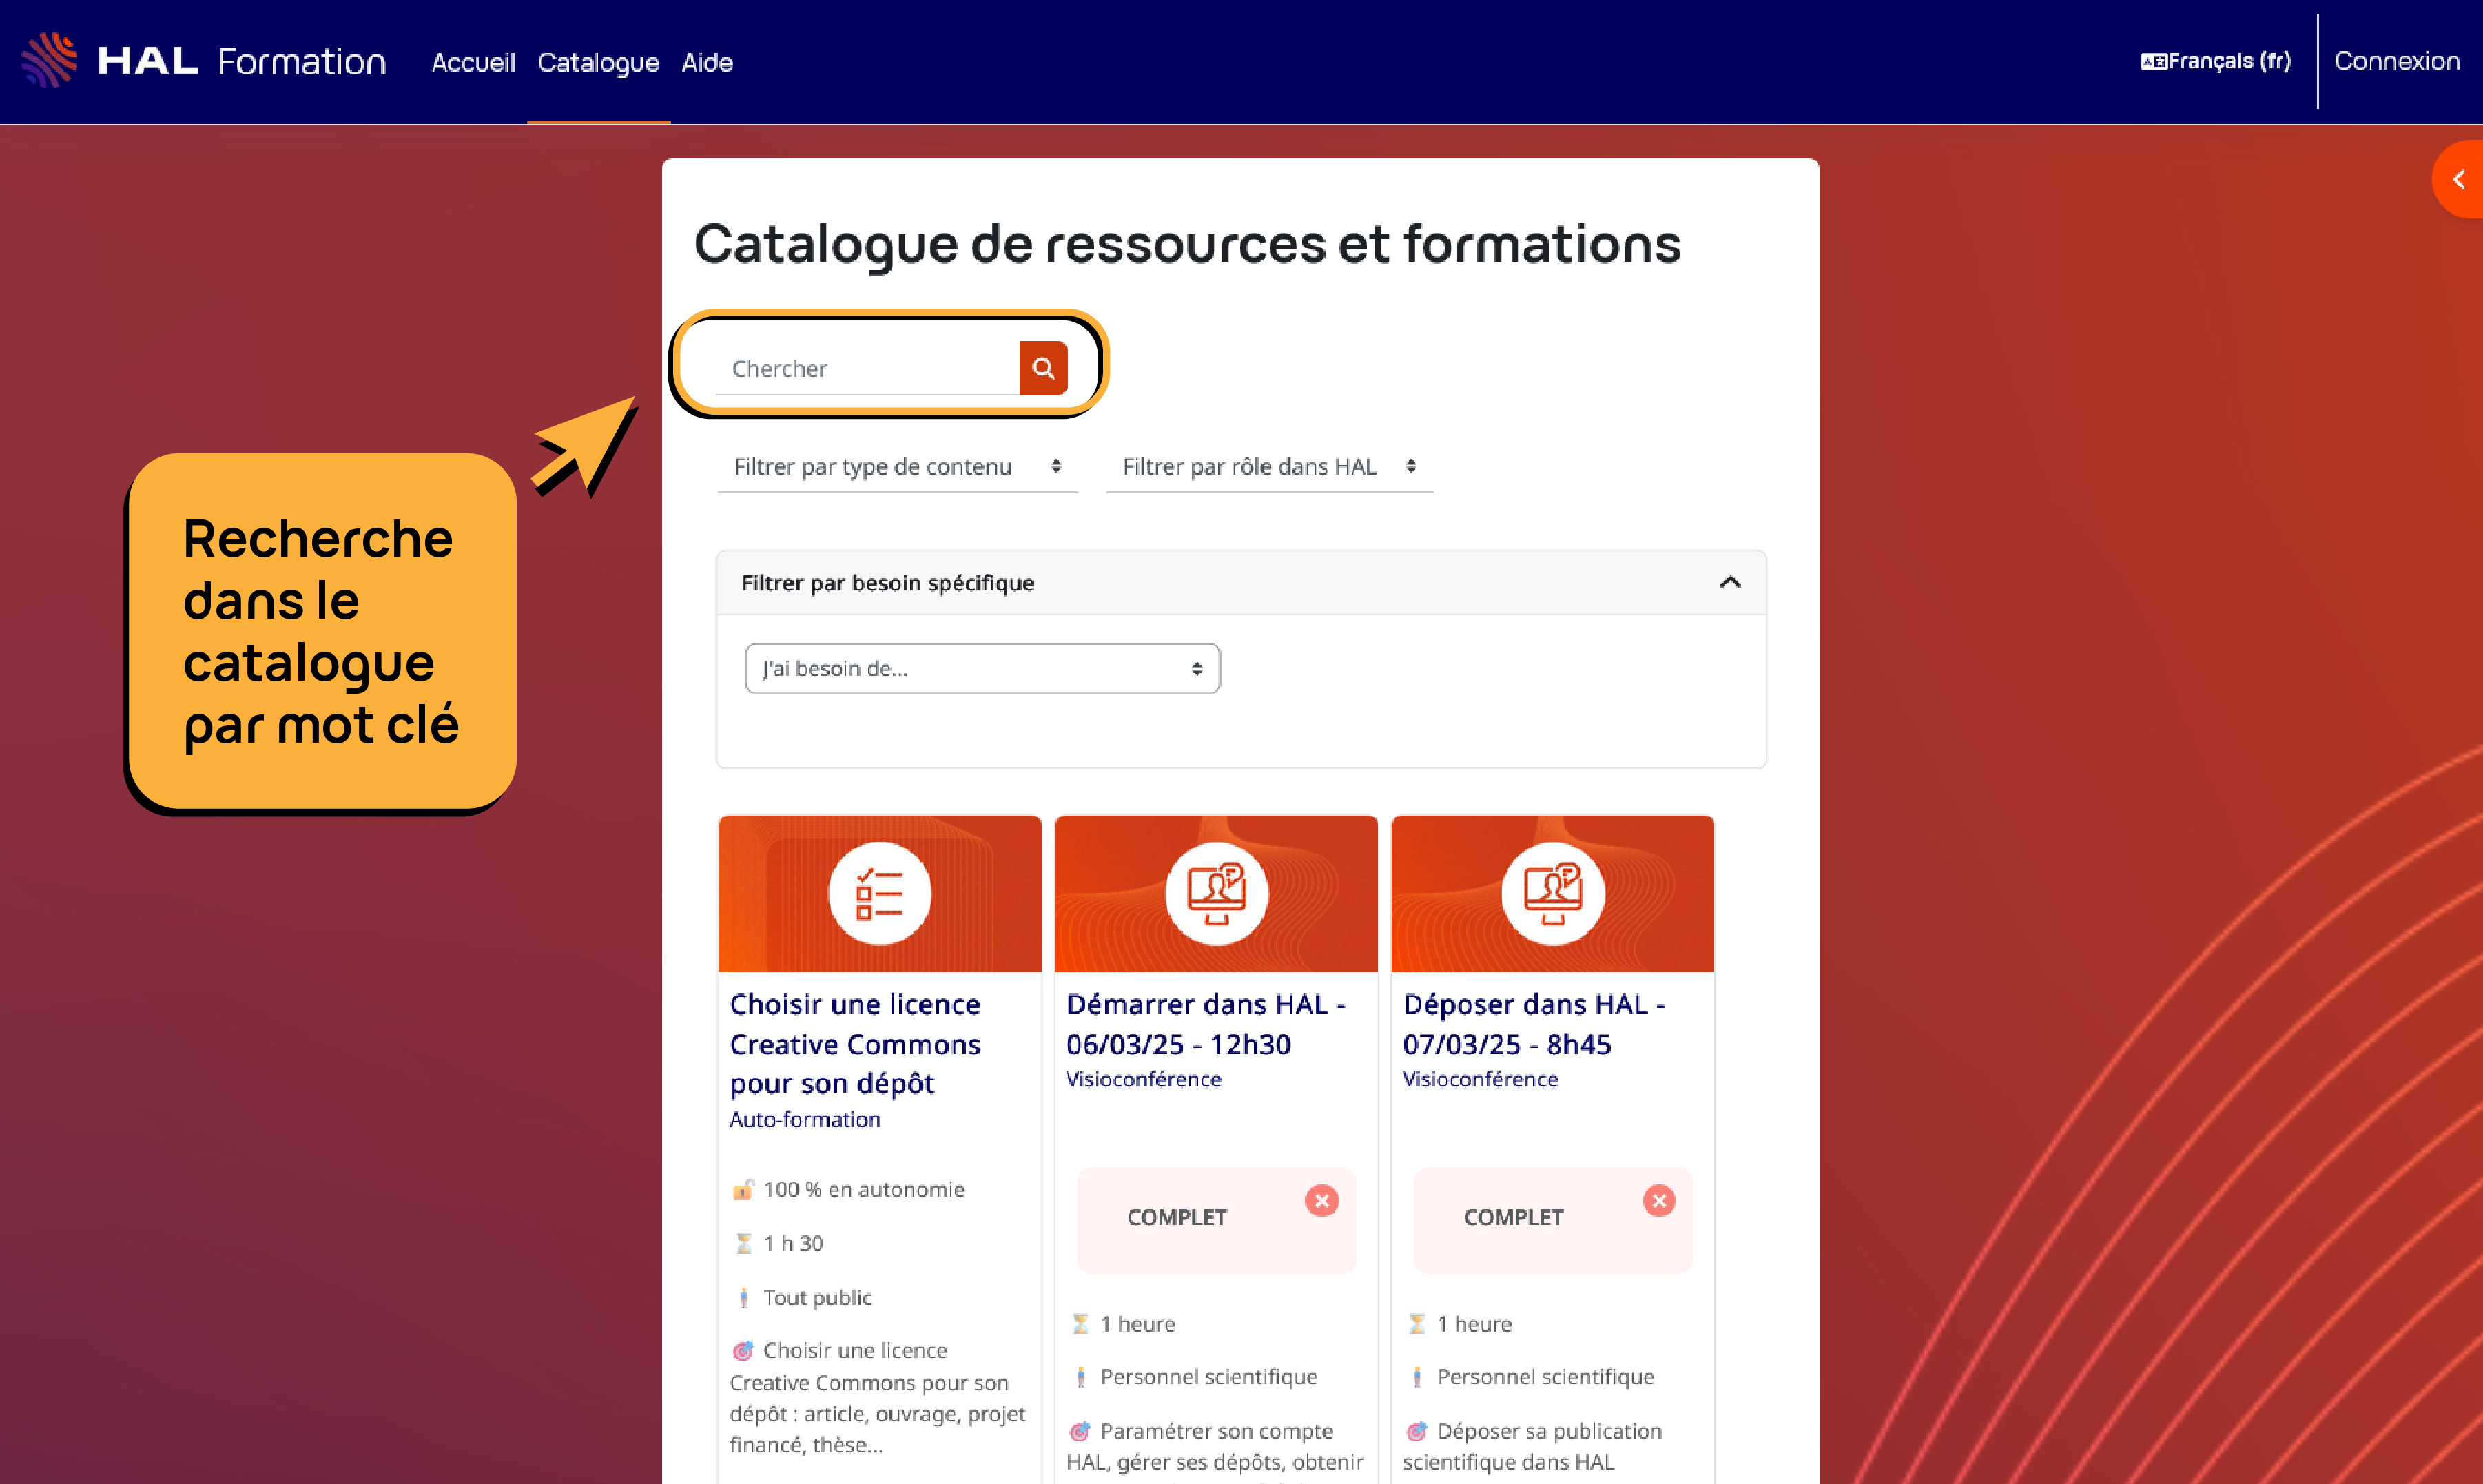The image size is (2483, 1484).
Task: Click the orange search magnifier button
Action: (1043, 368)
